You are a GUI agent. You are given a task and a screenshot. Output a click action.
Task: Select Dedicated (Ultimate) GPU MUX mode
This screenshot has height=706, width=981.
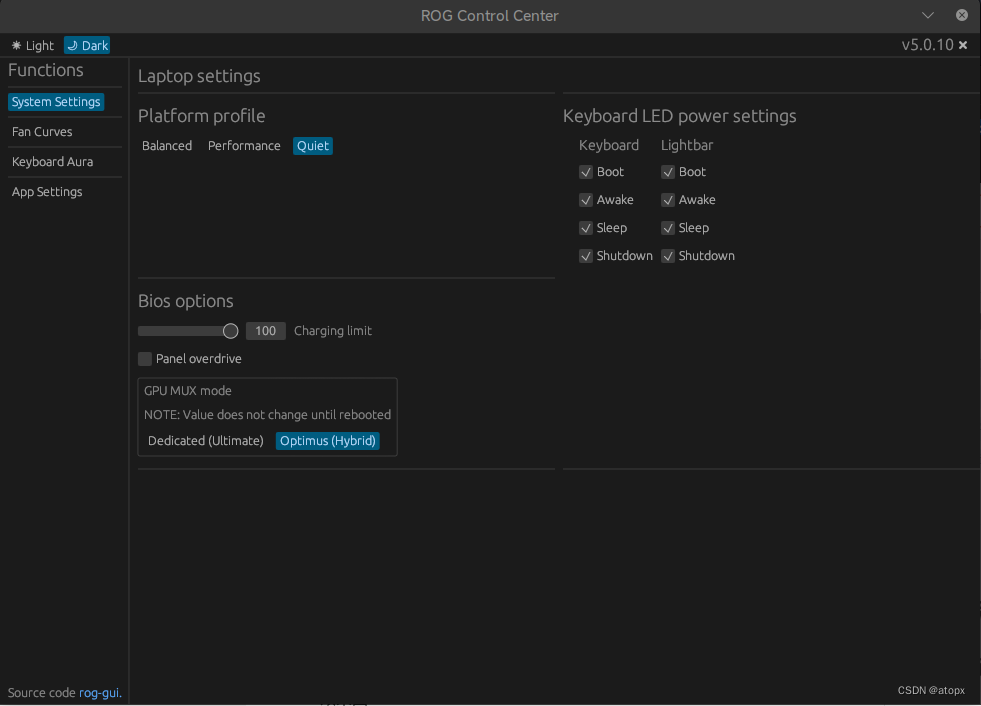206,441
